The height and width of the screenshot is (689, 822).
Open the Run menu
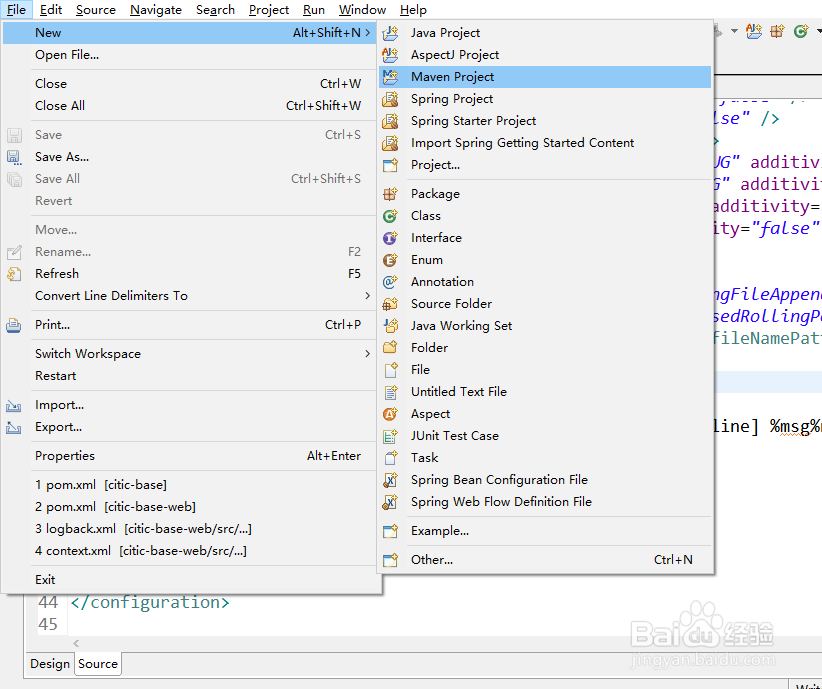[x=313, y=10]
